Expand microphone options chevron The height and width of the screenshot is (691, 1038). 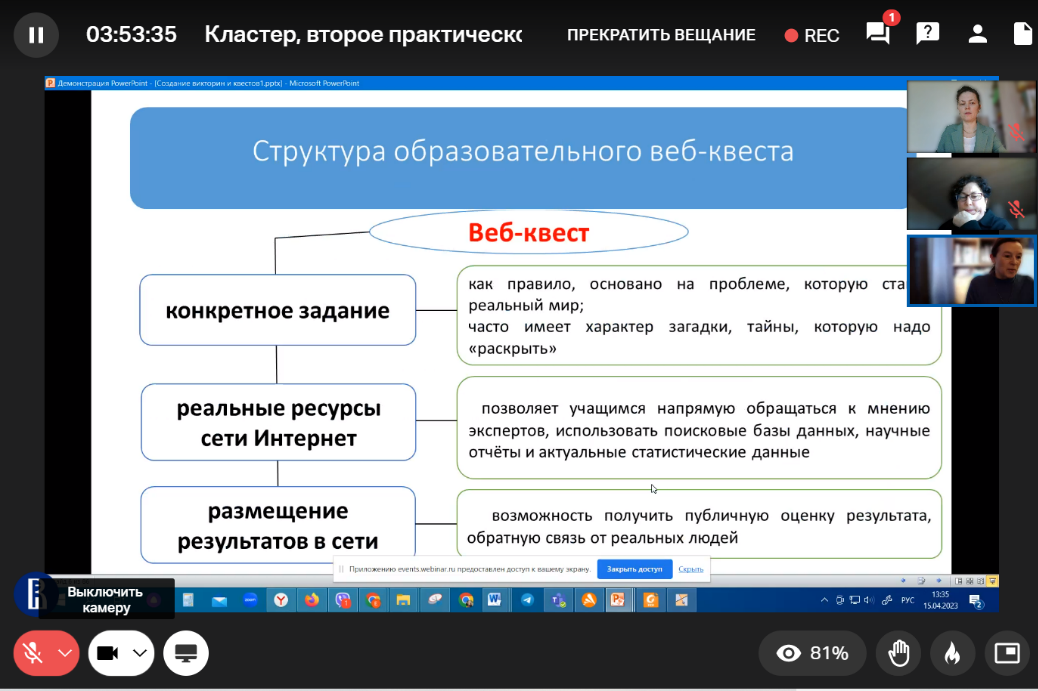(66, 654)
